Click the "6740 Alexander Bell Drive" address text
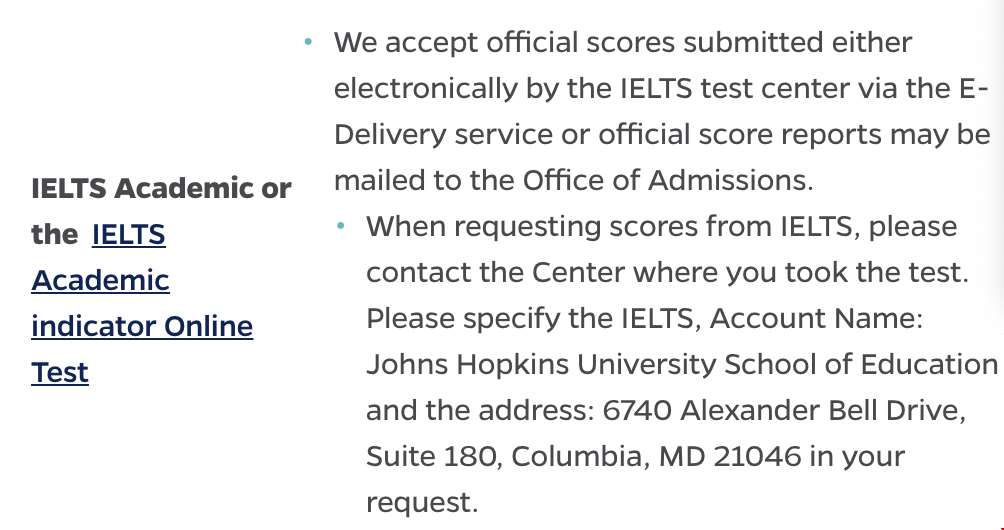This screenshot has width=1004, height=530. pyautogui.click(x=784, y=410)
